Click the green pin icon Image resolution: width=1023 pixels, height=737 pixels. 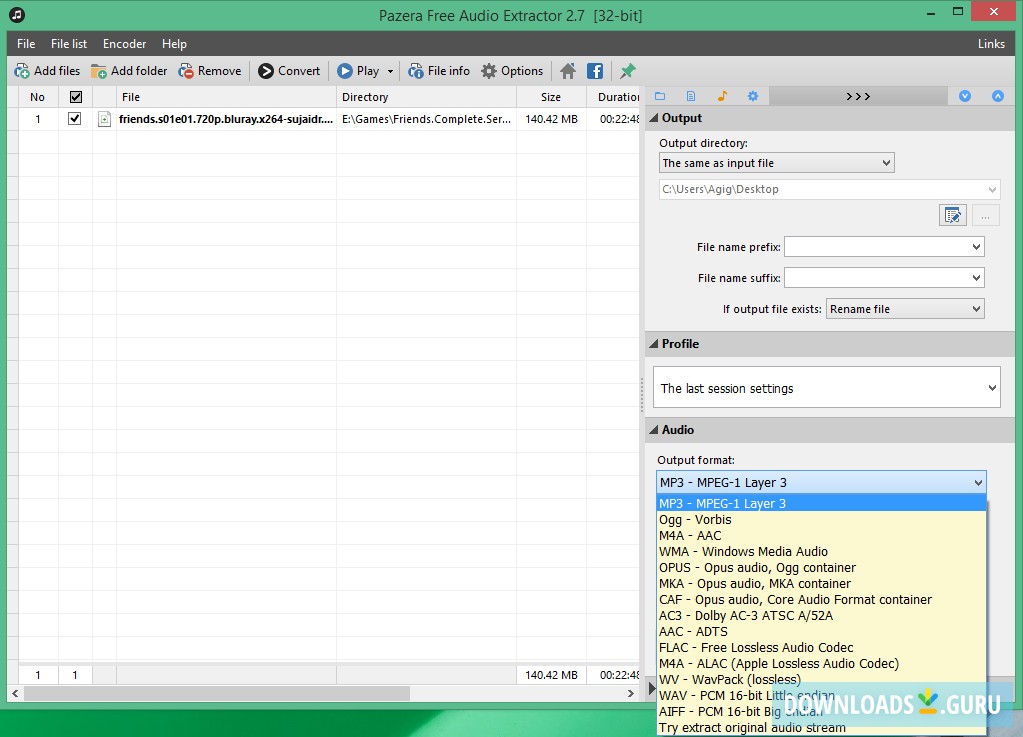[628, 71]
